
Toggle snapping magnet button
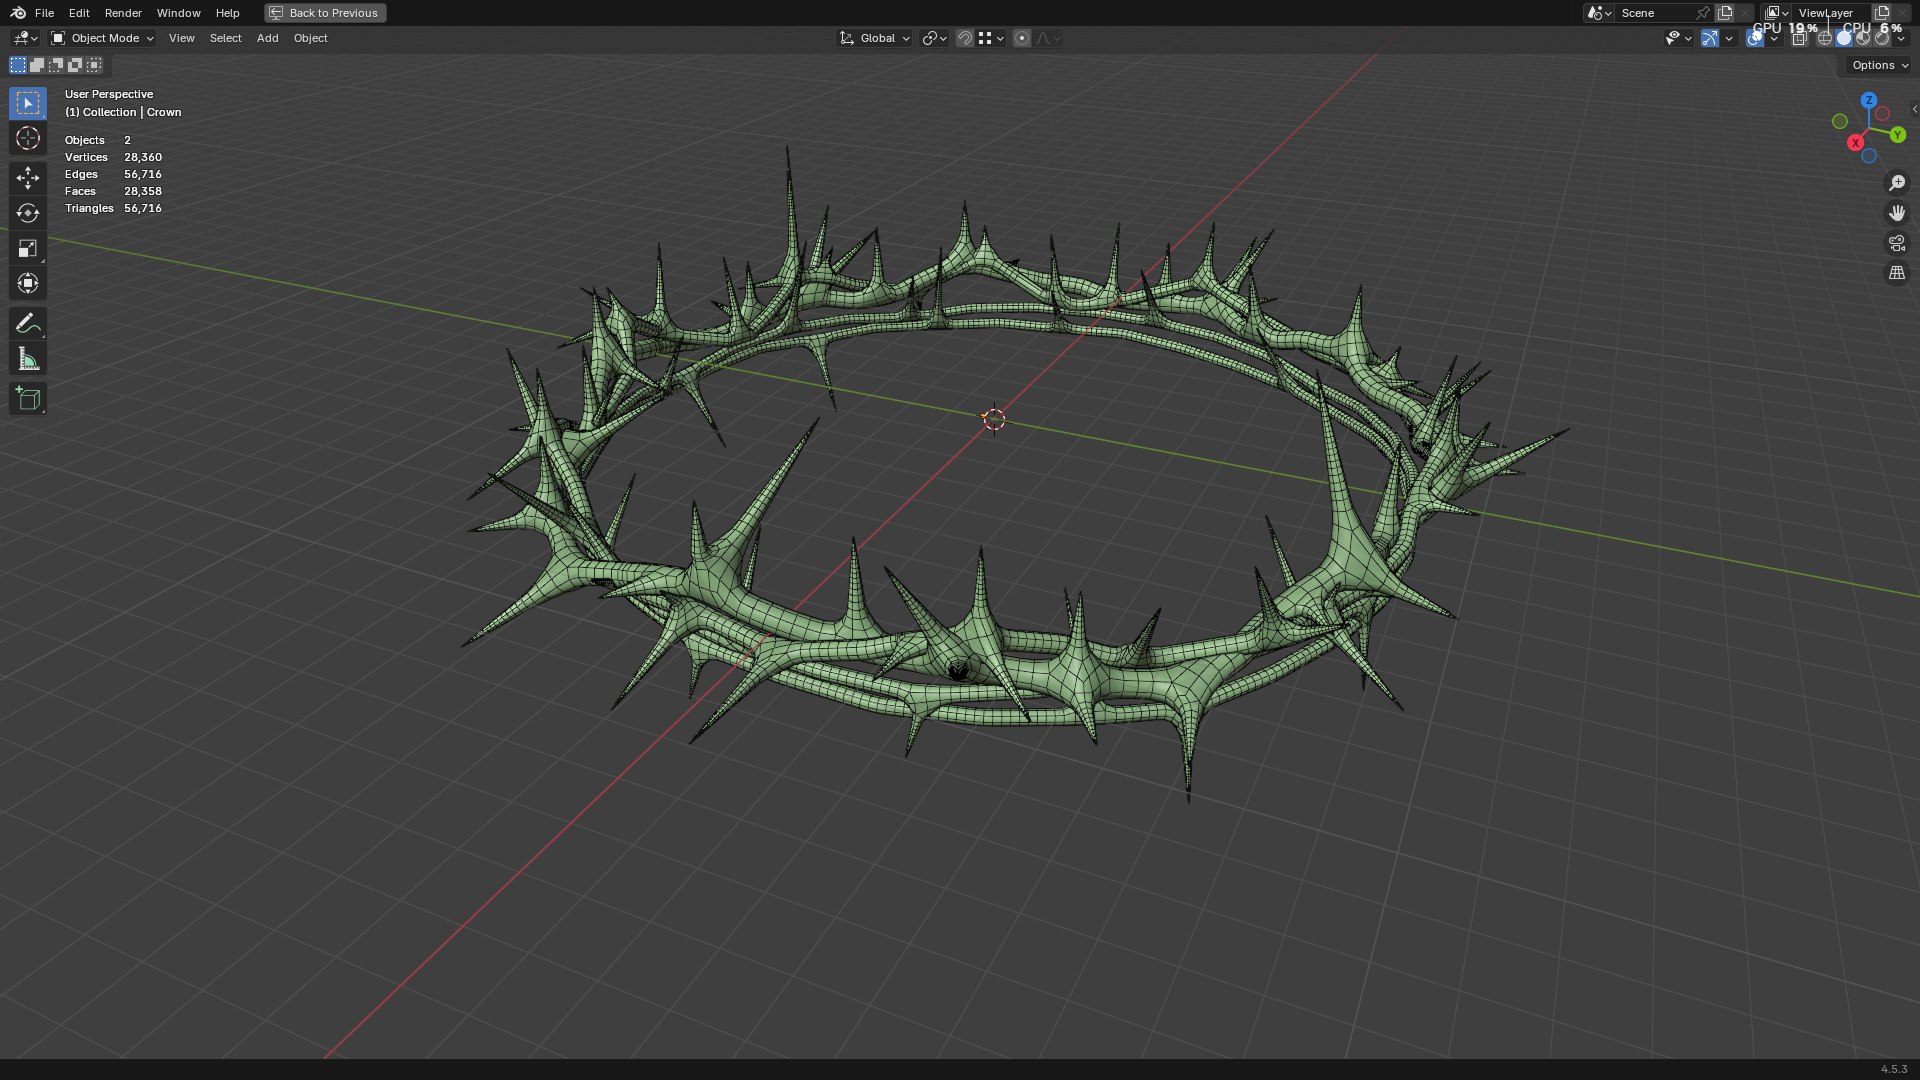click(x=965, y=38)
